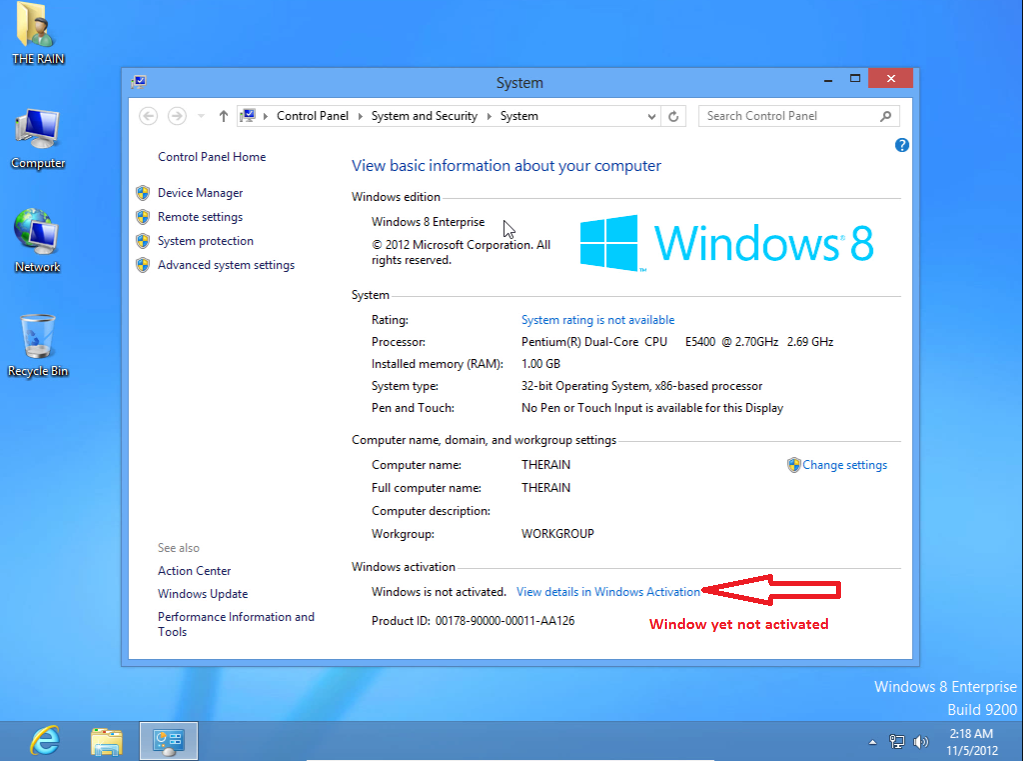Go to Control Panel Home
The height and width of the screenshot is (761, 1023).
212,157
